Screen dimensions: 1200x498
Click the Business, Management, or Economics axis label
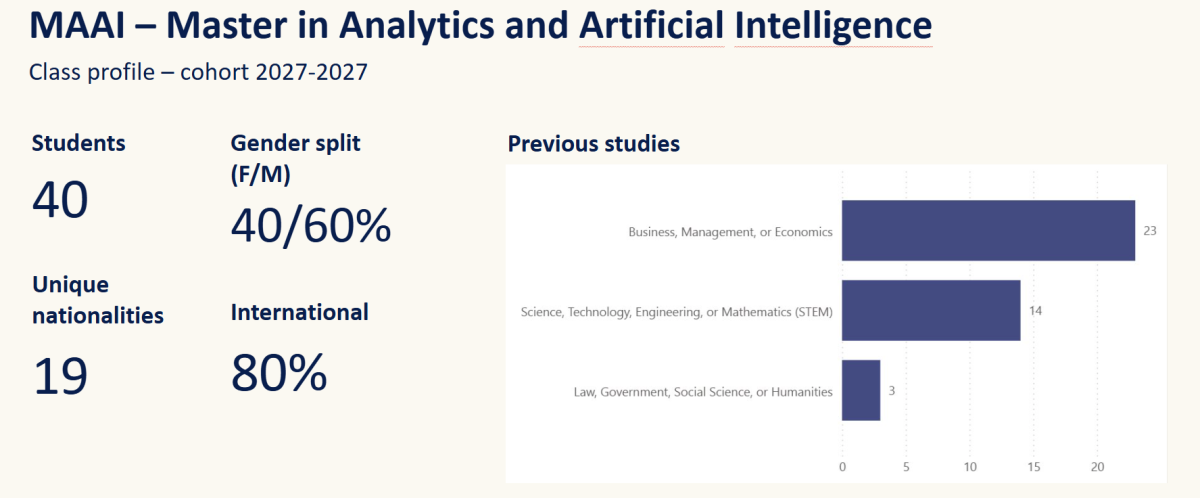click(730, 232)
